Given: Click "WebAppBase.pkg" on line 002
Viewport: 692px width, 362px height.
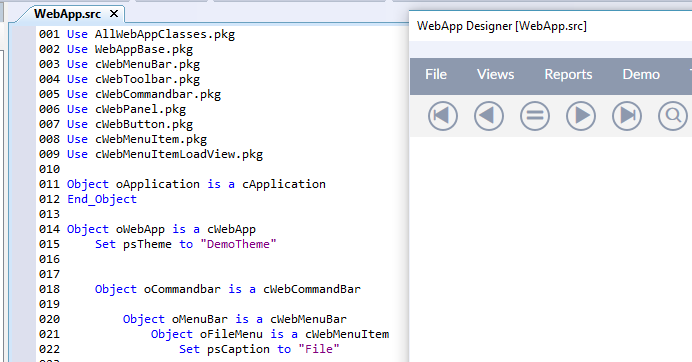Looking at the screenshot, I should tap(143, 49).
